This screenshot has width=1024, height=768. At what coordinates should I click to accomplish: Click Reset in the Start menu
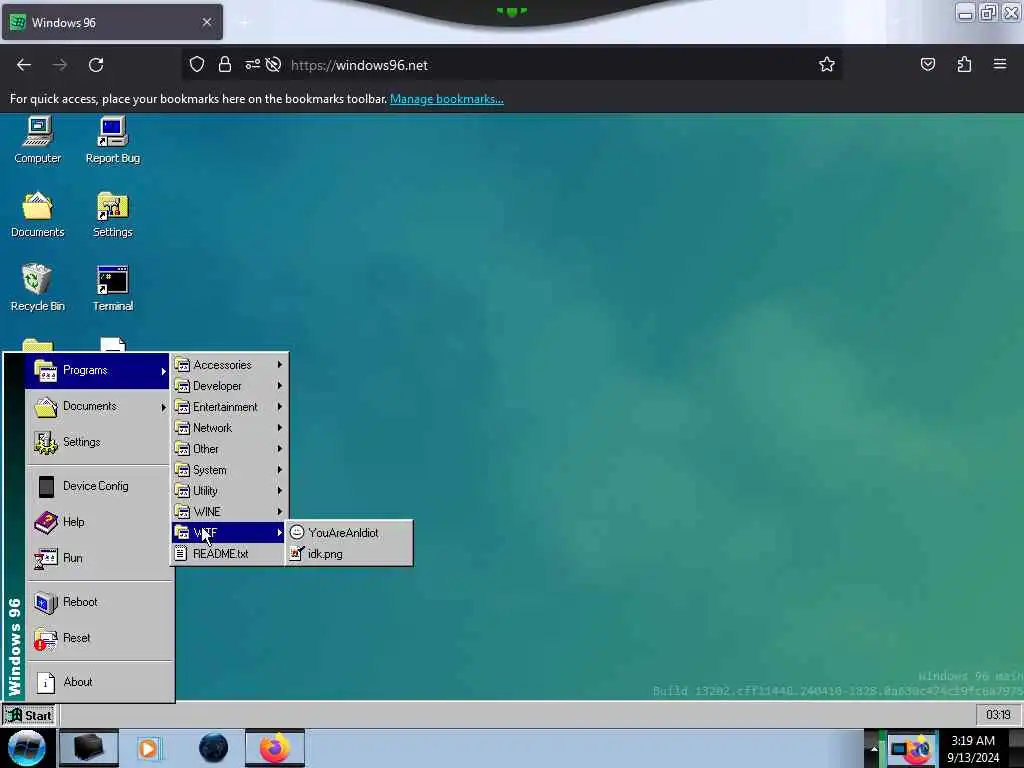pyautogui.click(x=97, y=638)
